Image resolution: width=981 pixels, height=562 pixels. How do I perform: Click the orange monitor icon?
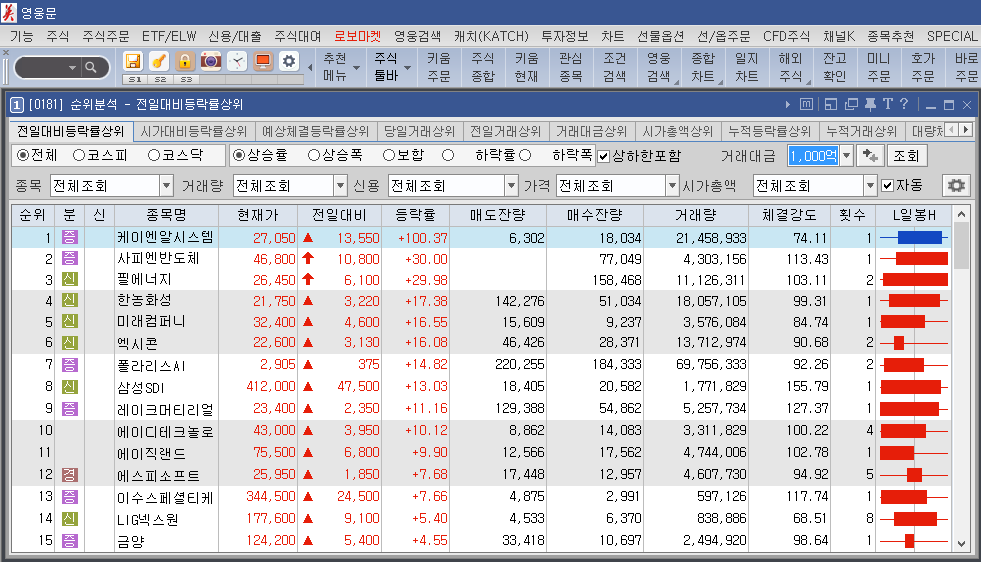[x=263, y=61]
